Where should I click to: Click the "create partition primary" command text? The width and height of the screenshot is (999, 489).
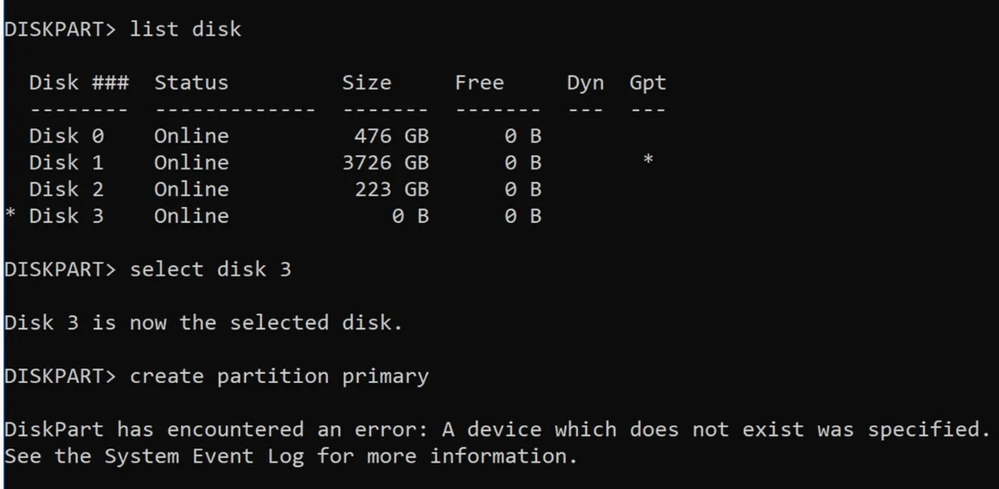(280, 377)
